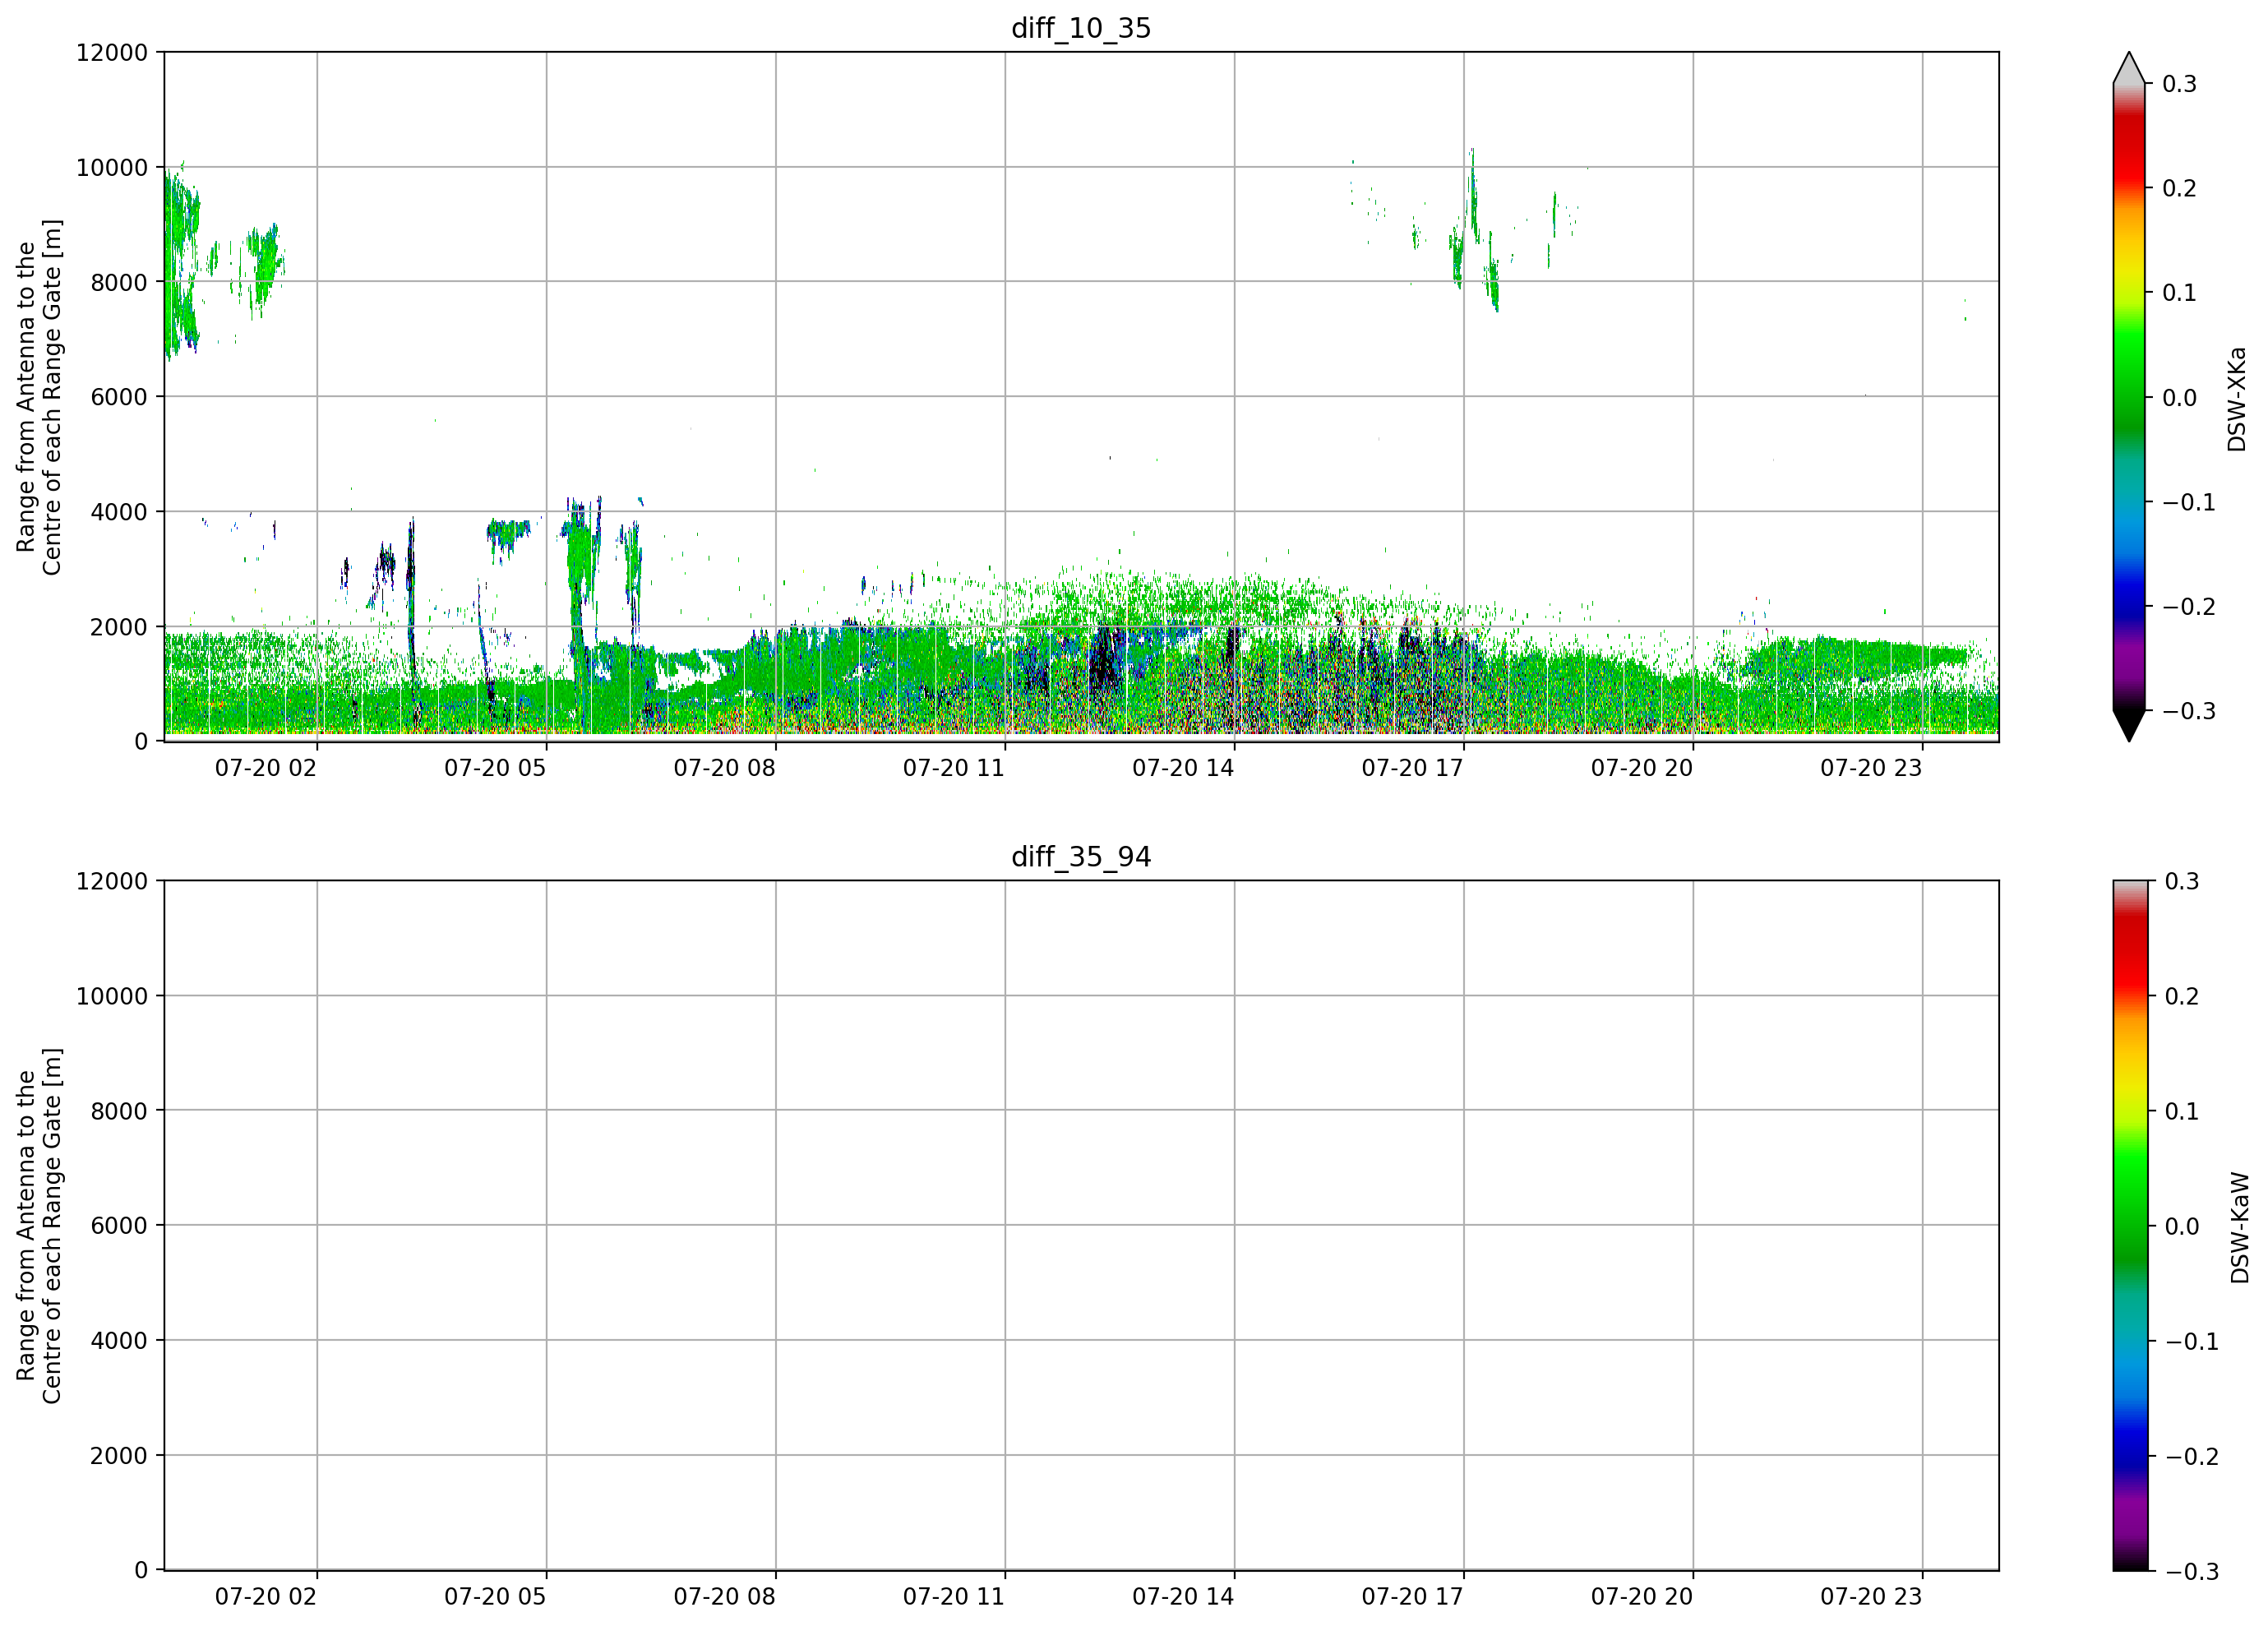This screenshot has height=1626, width=2268.
Task: Click the 0.3 tick of the DSW-KaW colorbar
Action: point(2181,881)
